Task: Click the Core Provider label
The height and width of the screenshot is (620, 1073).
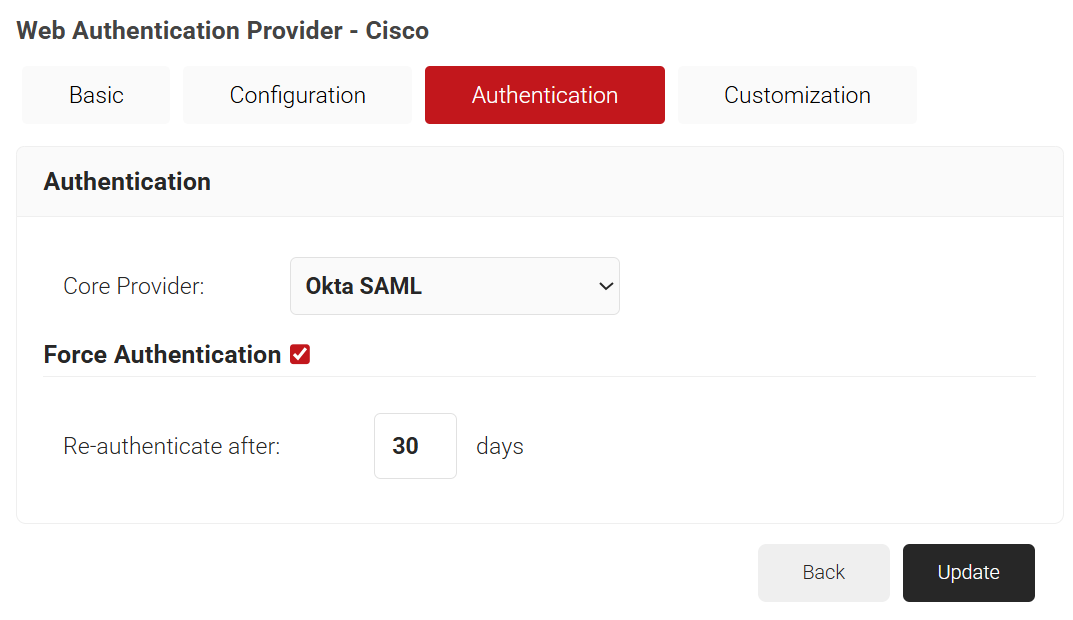Action: pyautogui.click(x=133, y=286)
